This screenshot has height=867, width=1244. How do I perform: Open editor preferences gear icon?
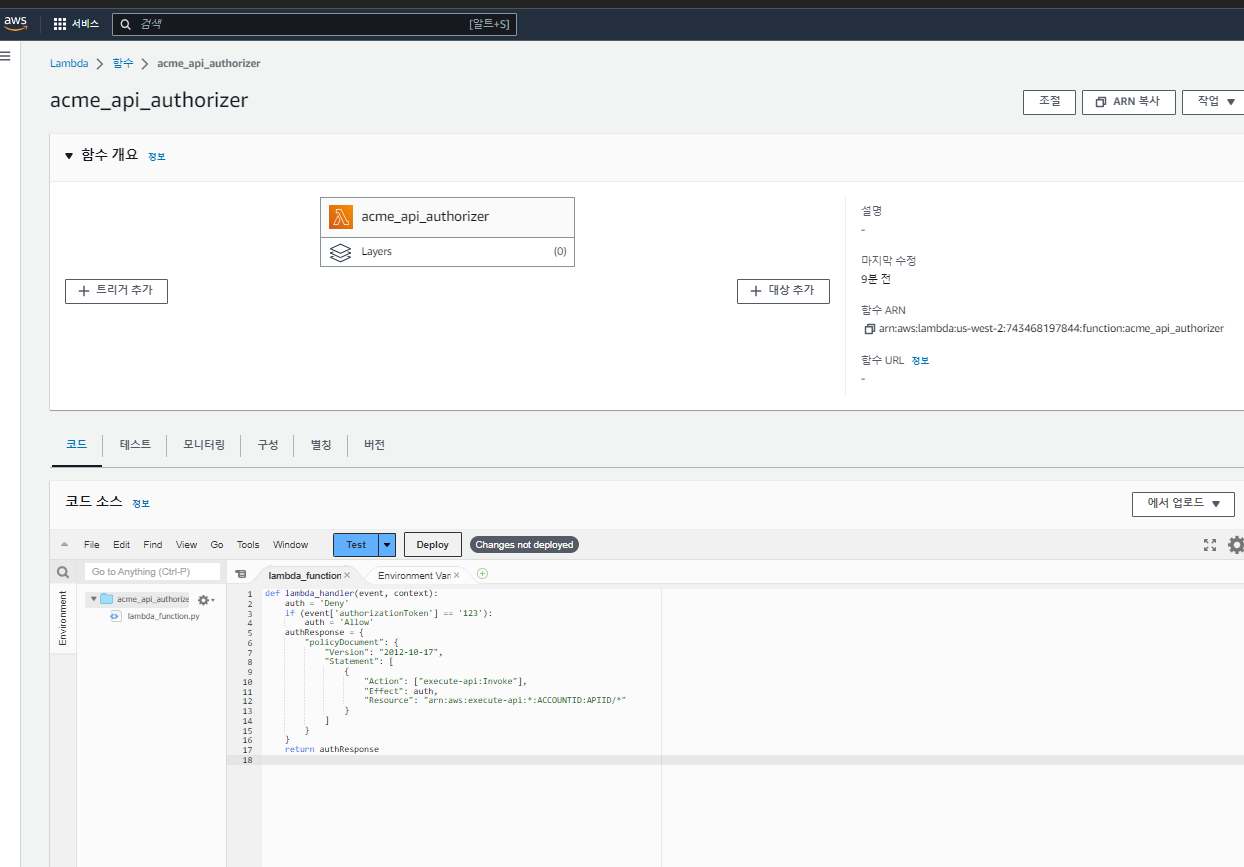click(1236, 545)
